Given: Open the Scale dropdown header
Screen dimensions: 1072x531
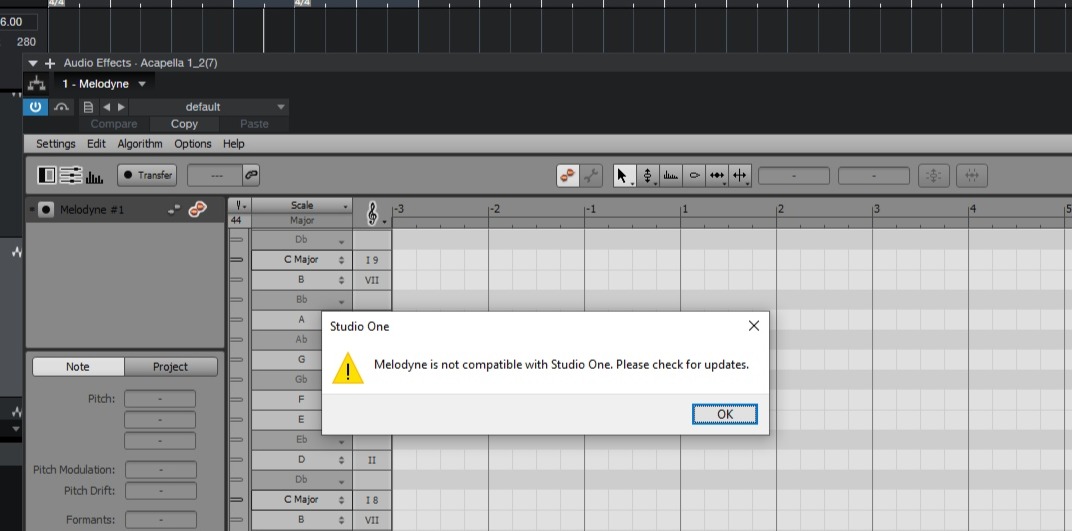Looking at the screenshot, I should pos(302,205).
